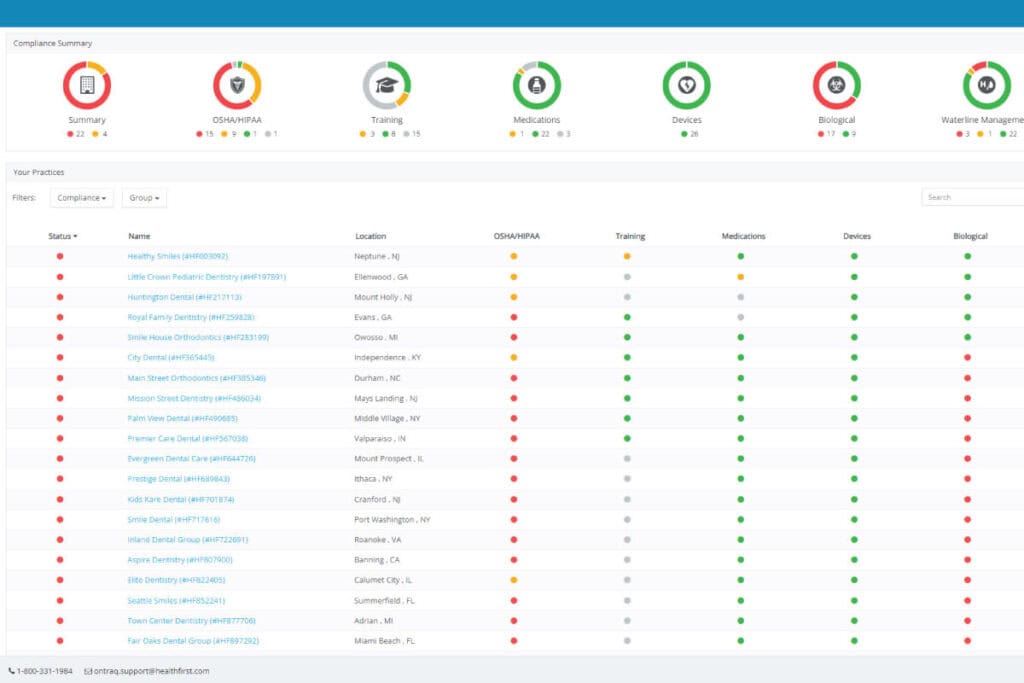The image size is (1024, 683).
Task: Sort the table by Location column
Action: point(370,236)
